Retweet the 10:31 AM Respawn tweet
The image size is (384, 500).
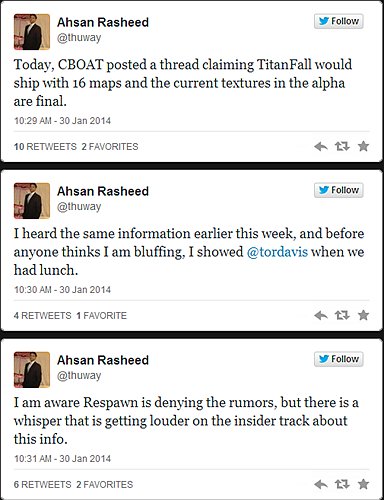click(x=342, y=484)
